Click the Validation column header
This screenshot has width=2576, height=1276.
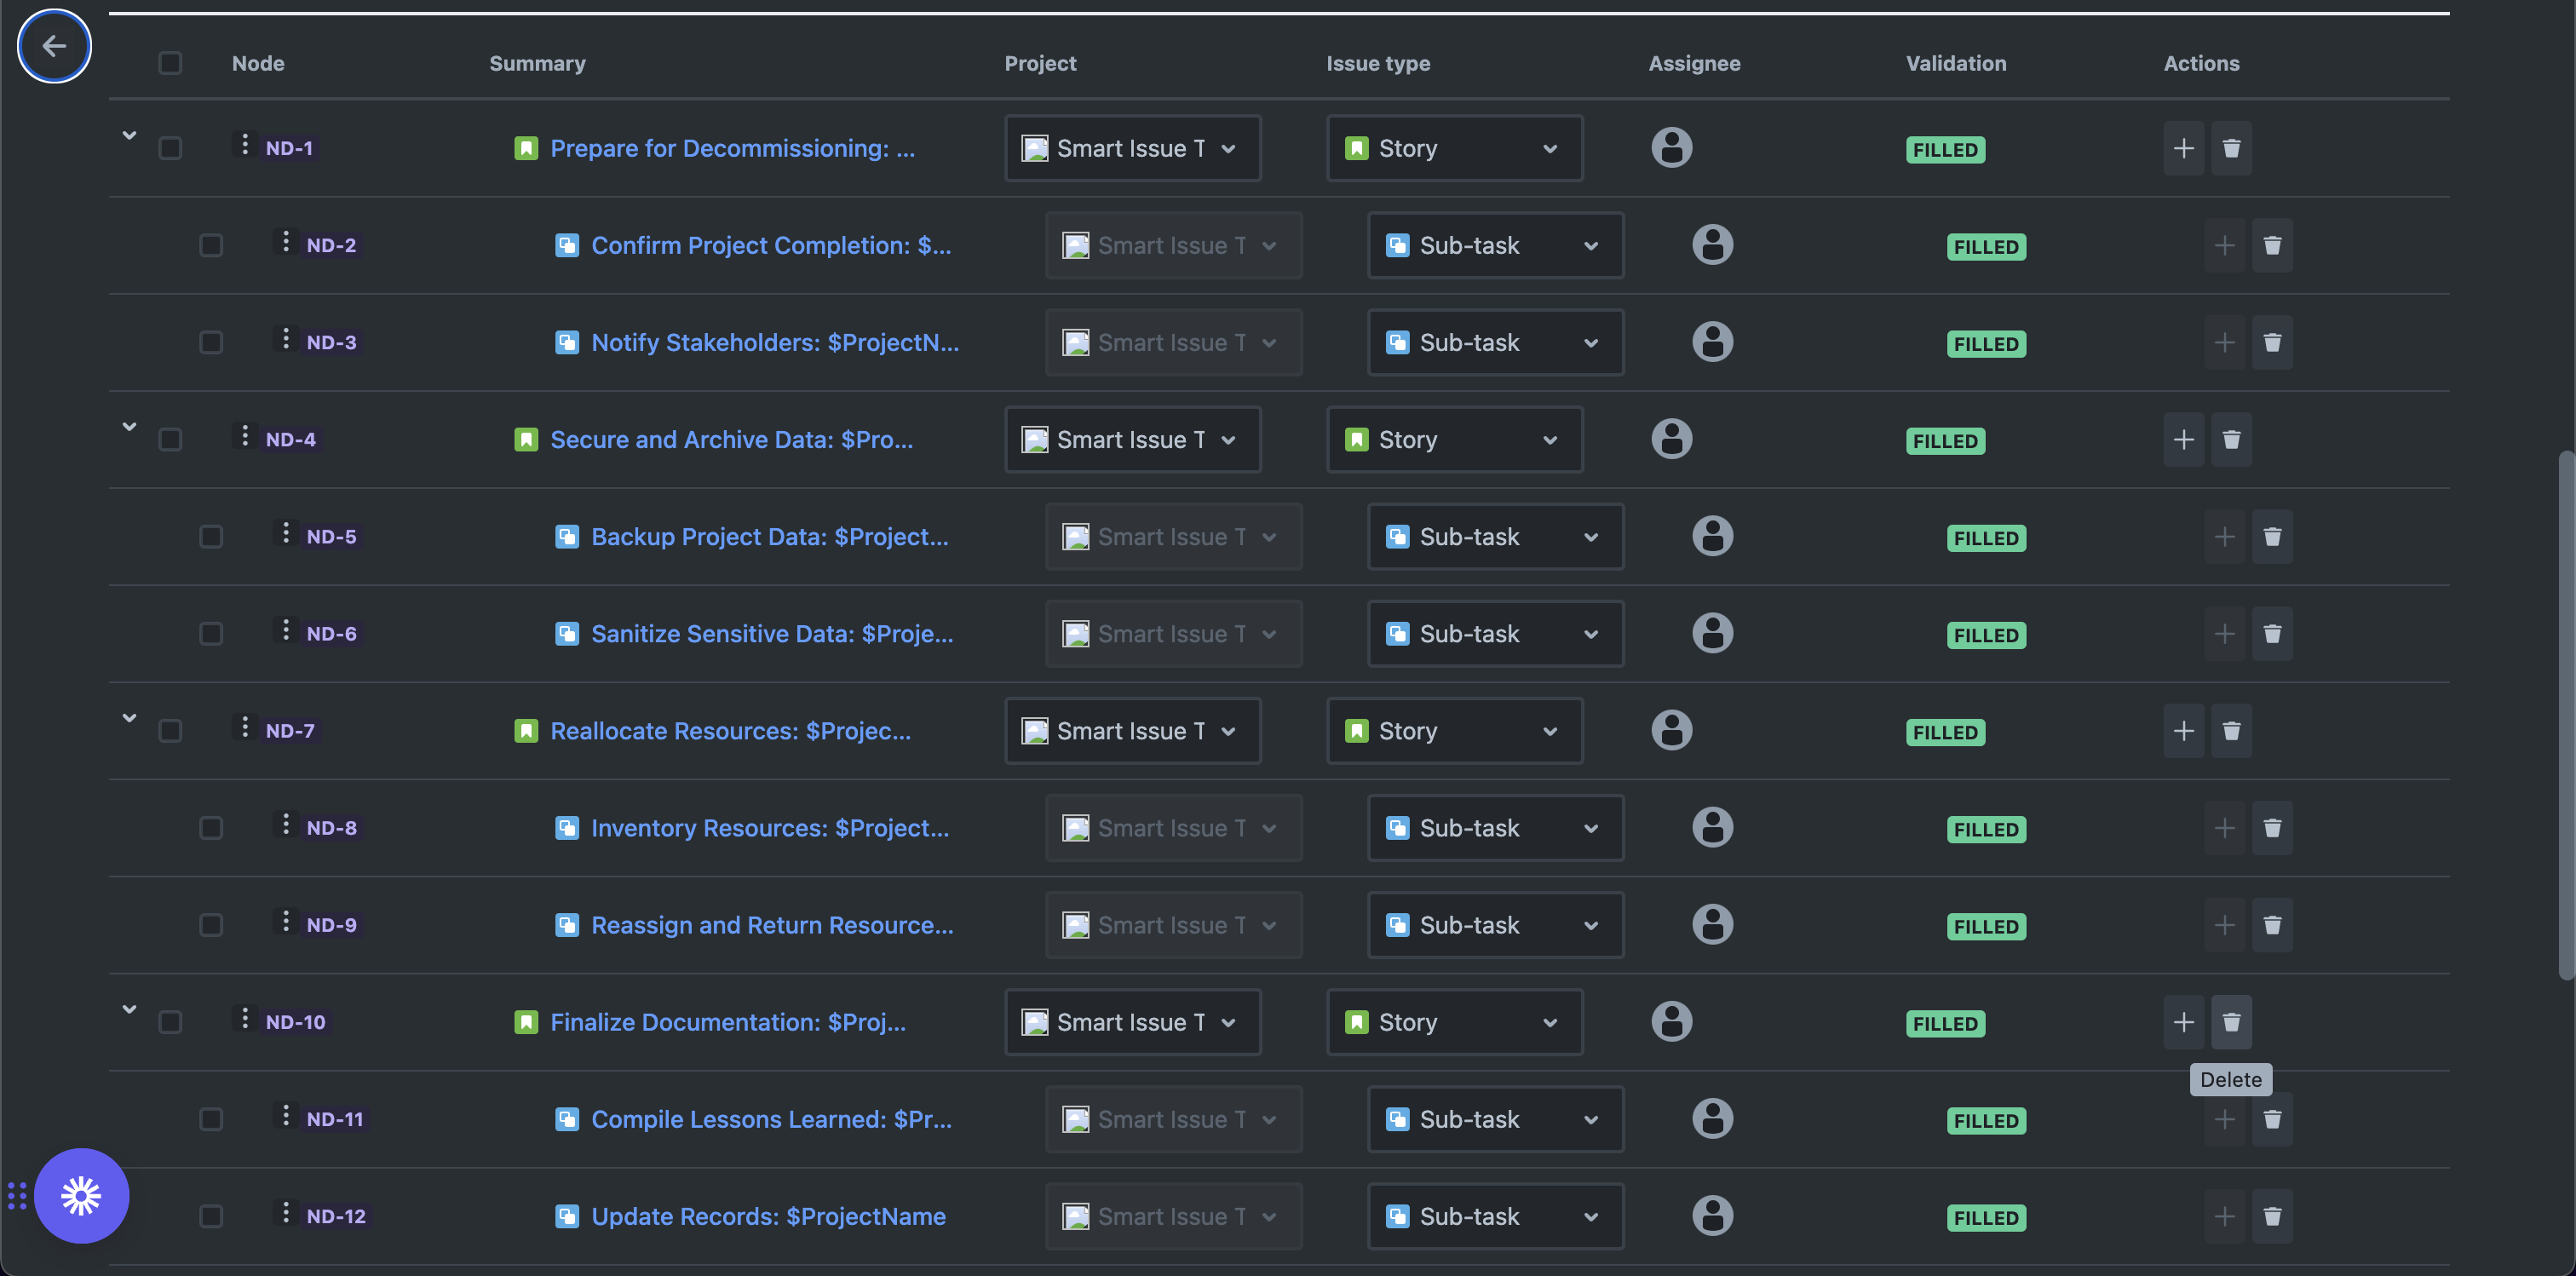tap(1955, 63)
